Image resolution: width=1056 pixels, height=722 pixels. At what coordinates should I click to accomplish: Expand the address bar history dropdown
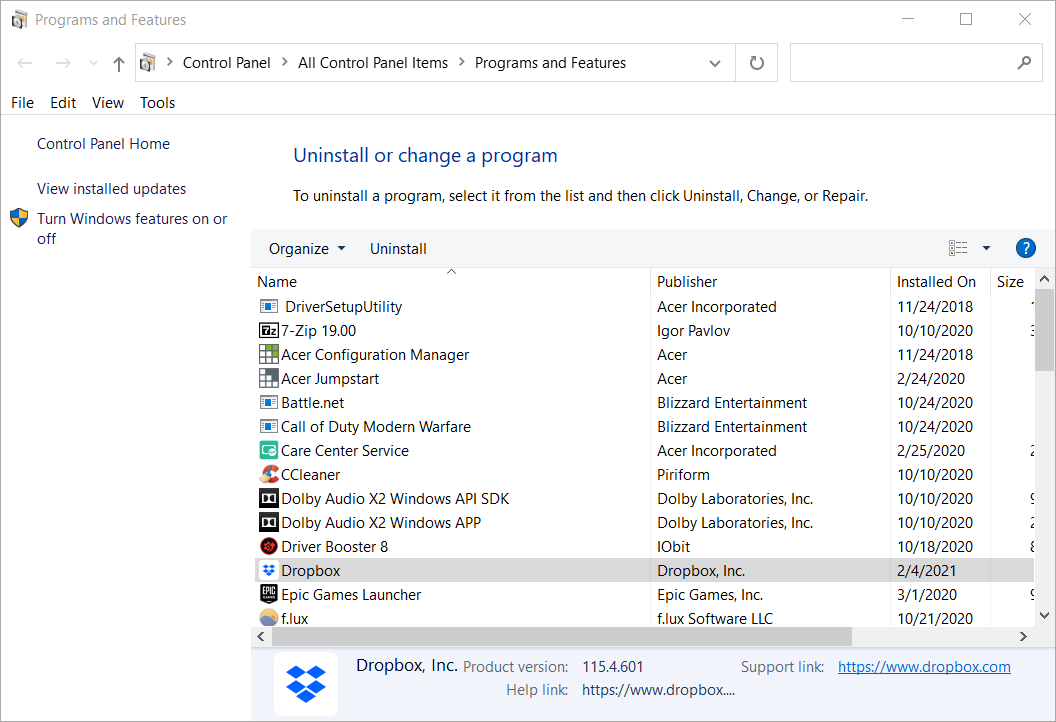[715, 63]
